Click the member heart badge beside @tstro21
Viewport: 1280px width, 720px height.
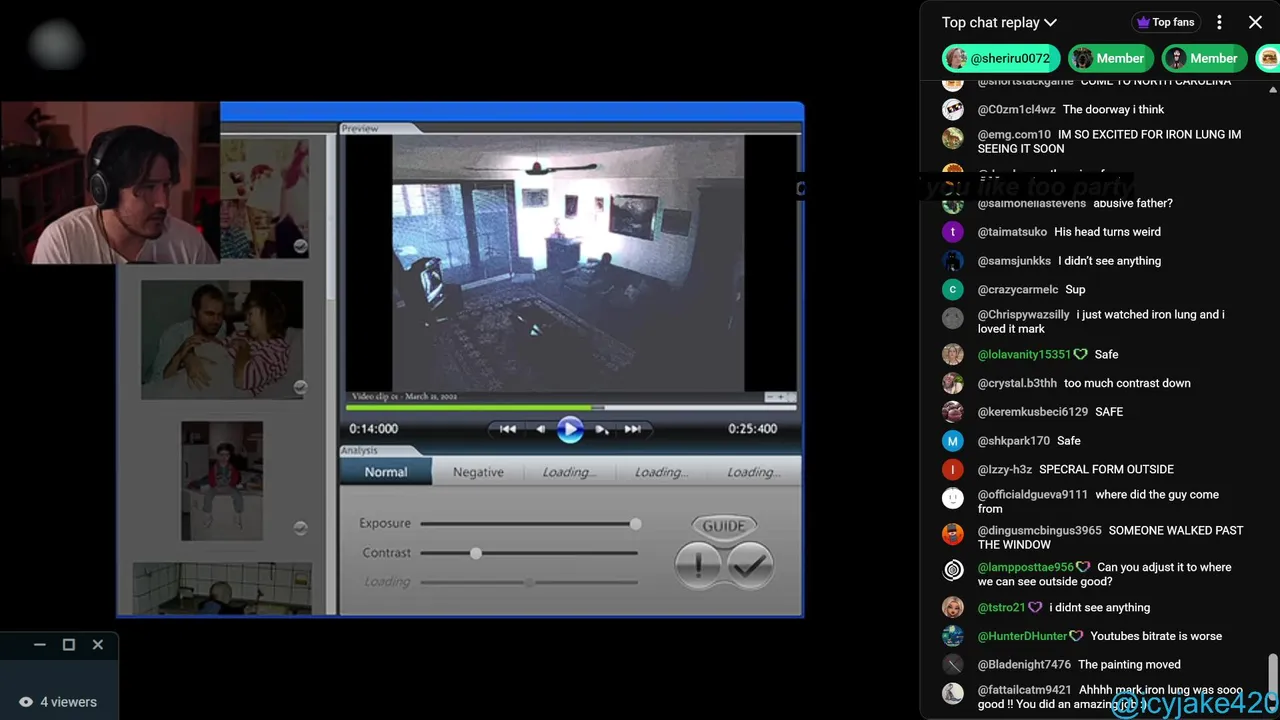pos(1035,608)
